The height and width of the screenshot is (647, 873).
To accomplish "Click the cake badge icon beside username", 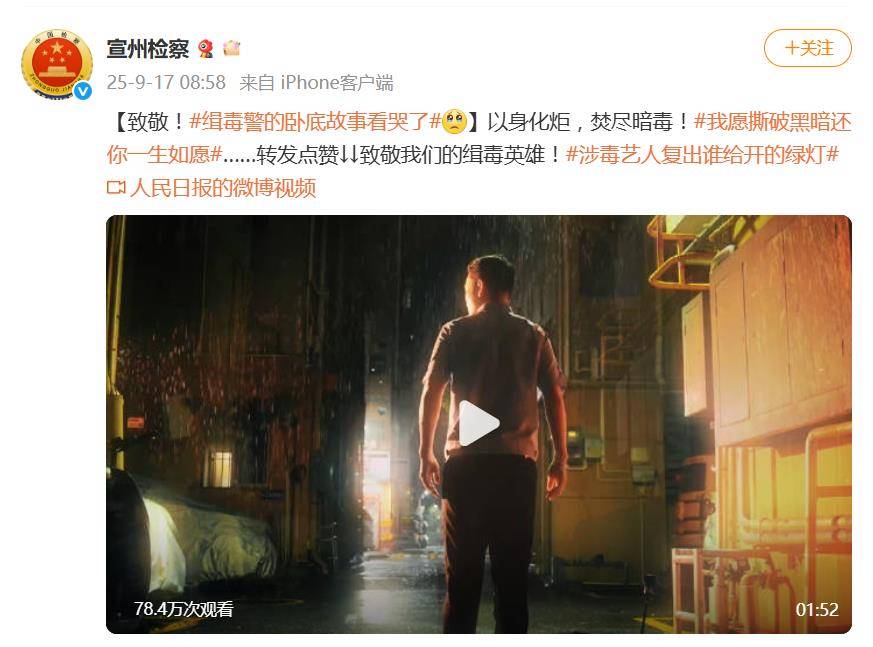I will pos(232,48).
